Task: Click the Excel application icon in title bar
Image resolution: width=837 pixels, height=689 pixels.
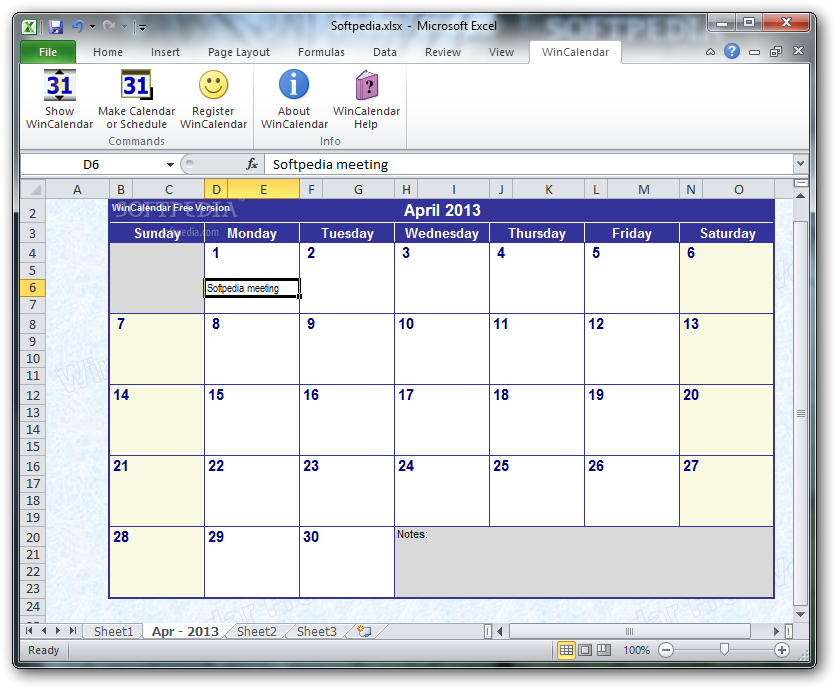Action: pyautogui.click(x=29, y=26)
